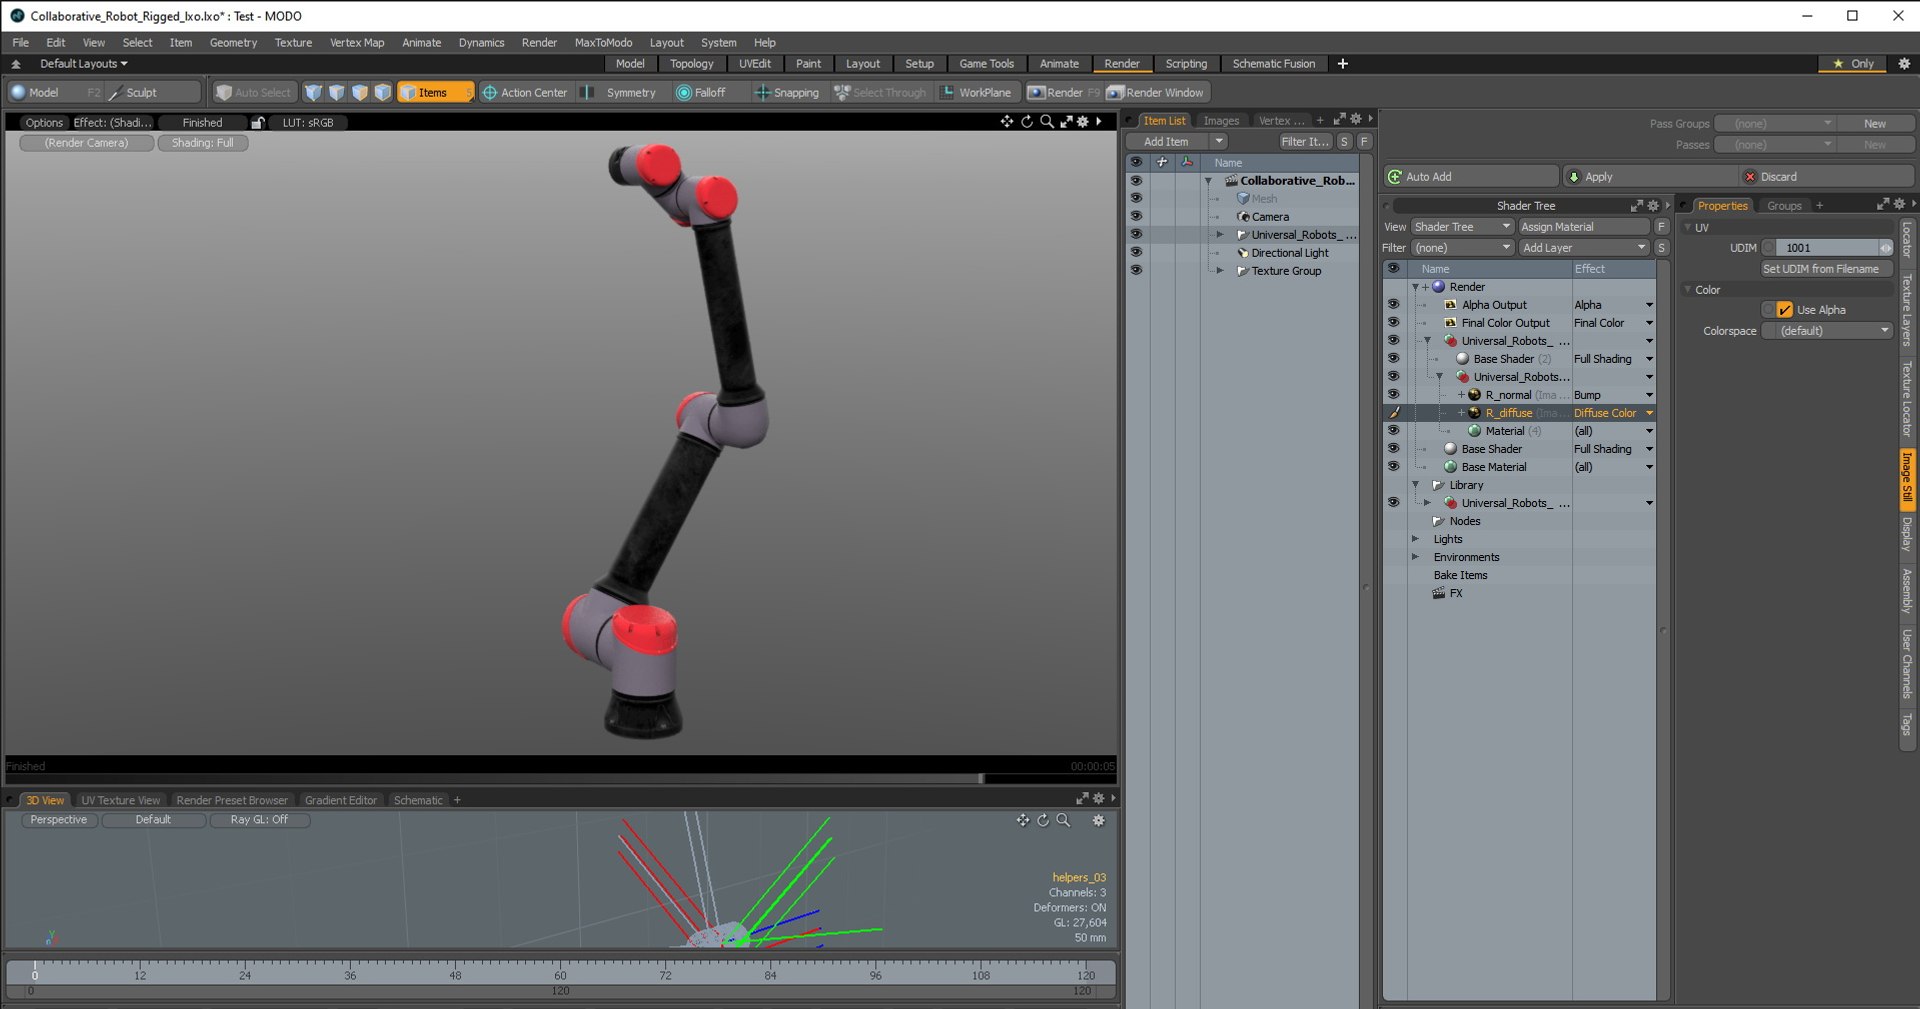Click render viewport pan icon
The image size is (1920, 1009).
pos(1007,121)
